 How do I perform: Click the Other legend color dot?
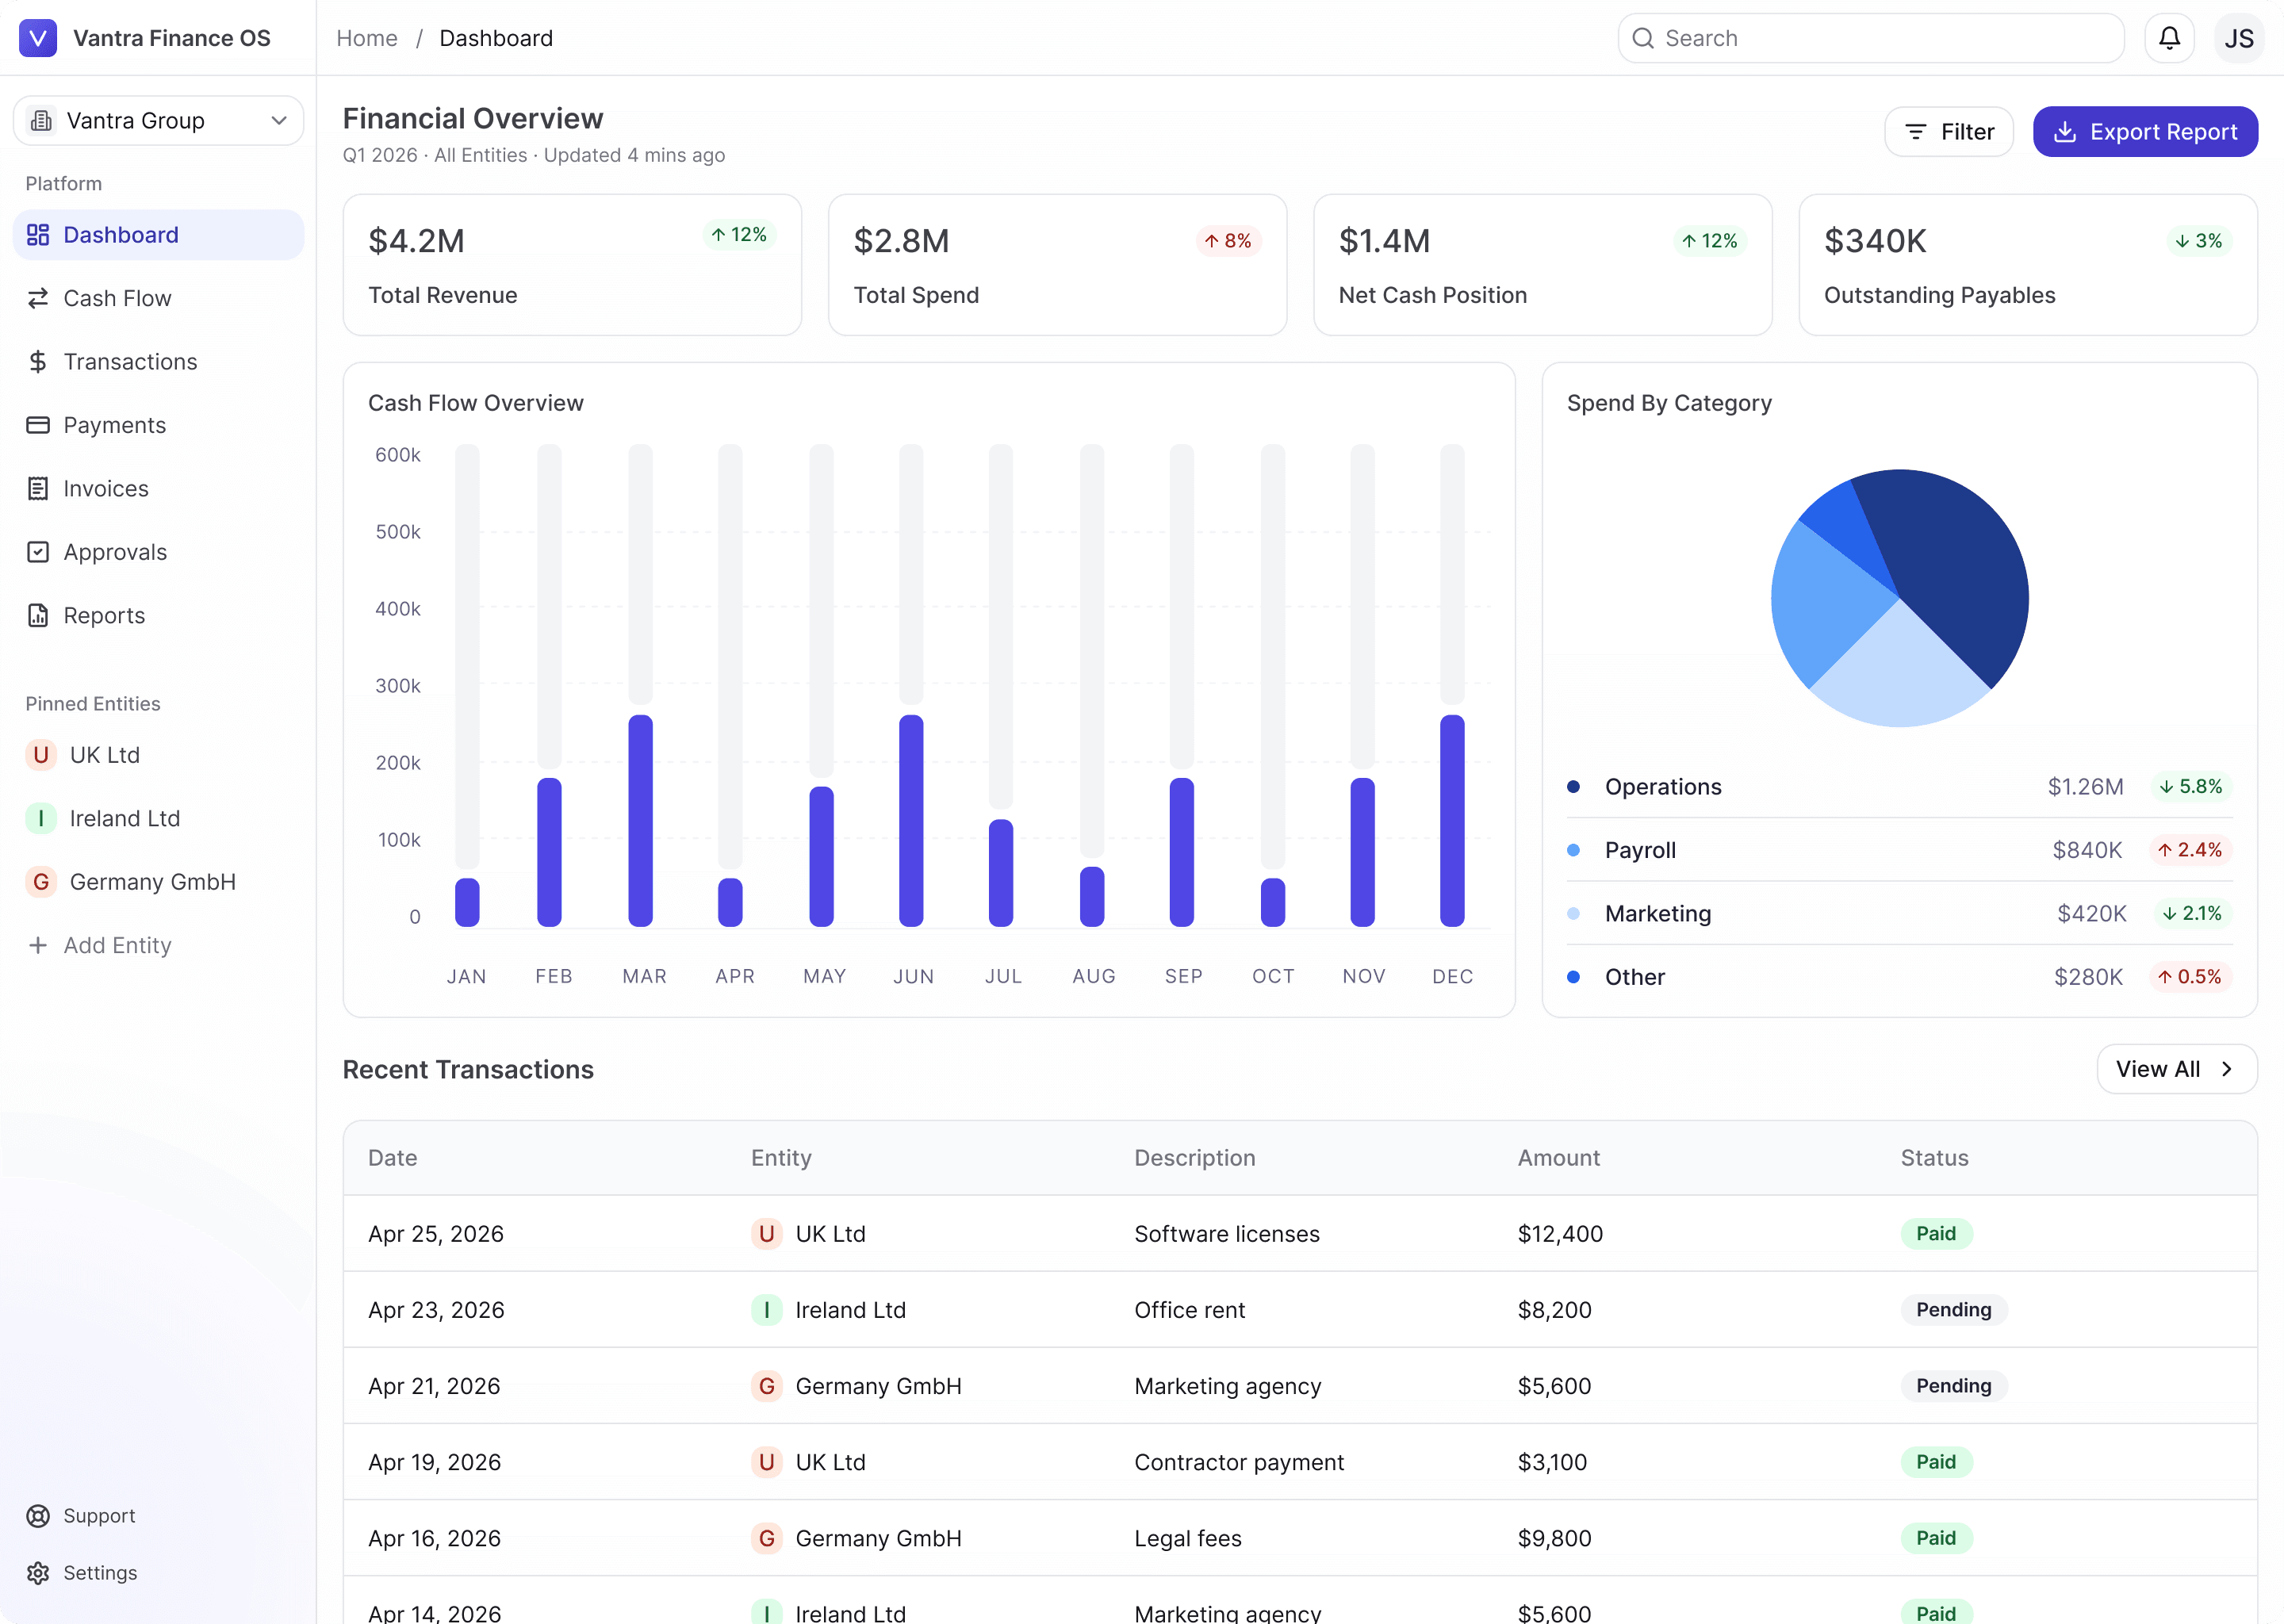1573,977
